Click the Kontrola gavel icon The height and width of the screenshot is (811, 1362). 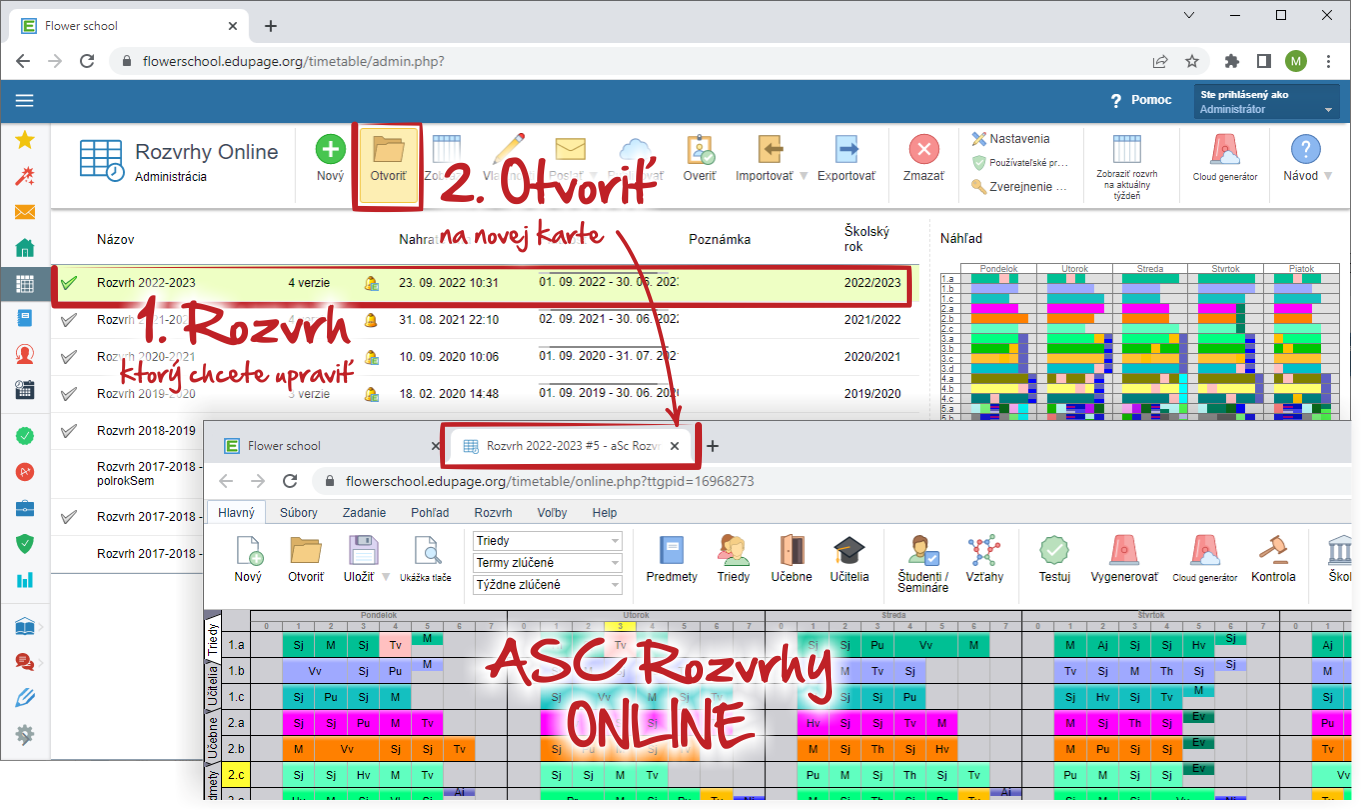point(1273,559)
